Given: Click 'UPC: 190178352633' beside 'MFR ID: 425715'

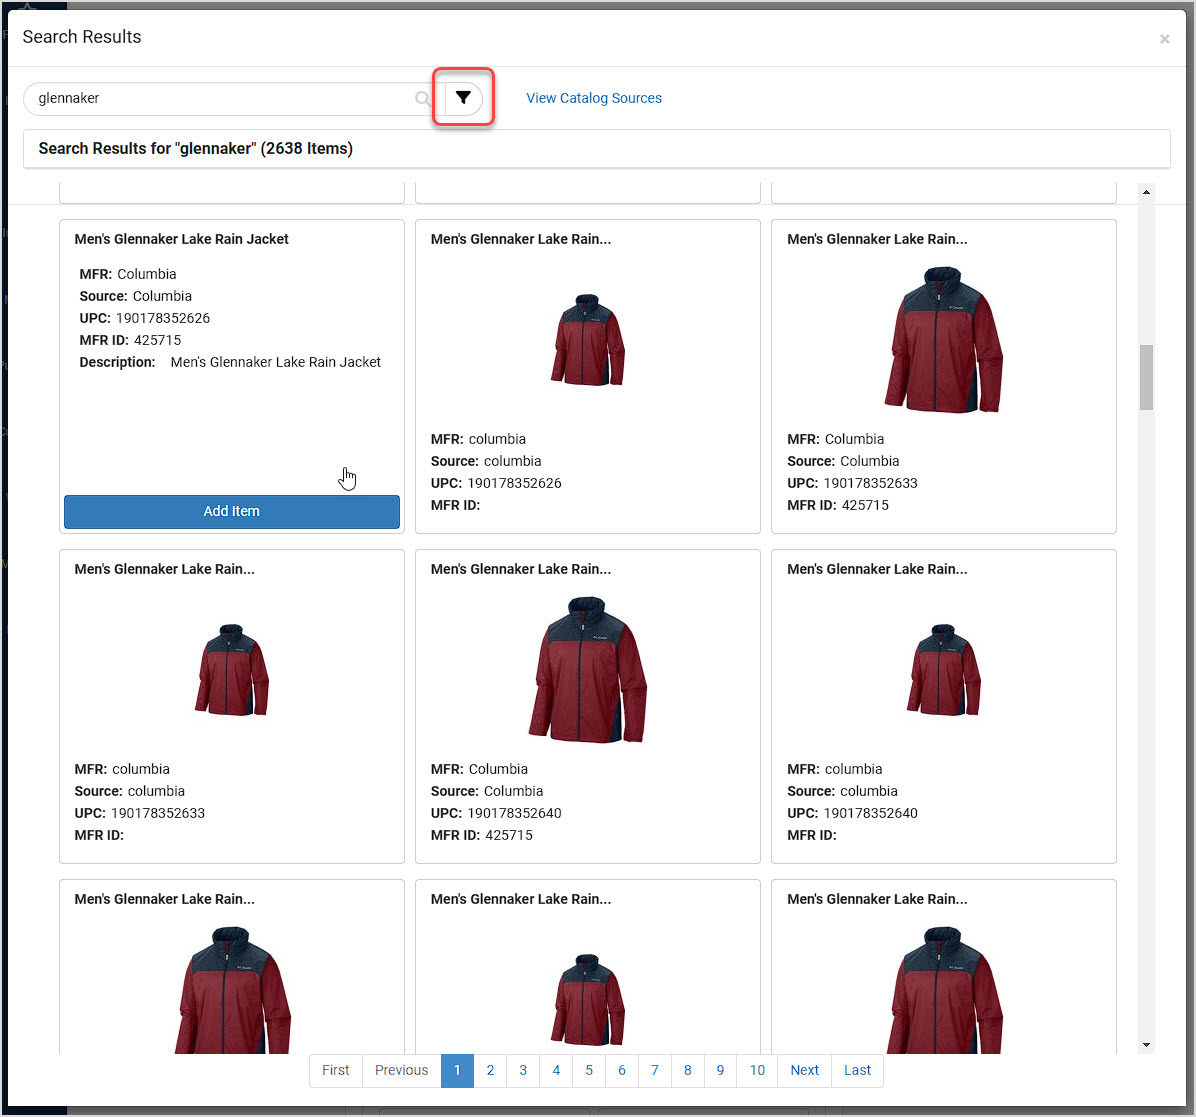Looking at the screenshot, I should click(852, 483).
